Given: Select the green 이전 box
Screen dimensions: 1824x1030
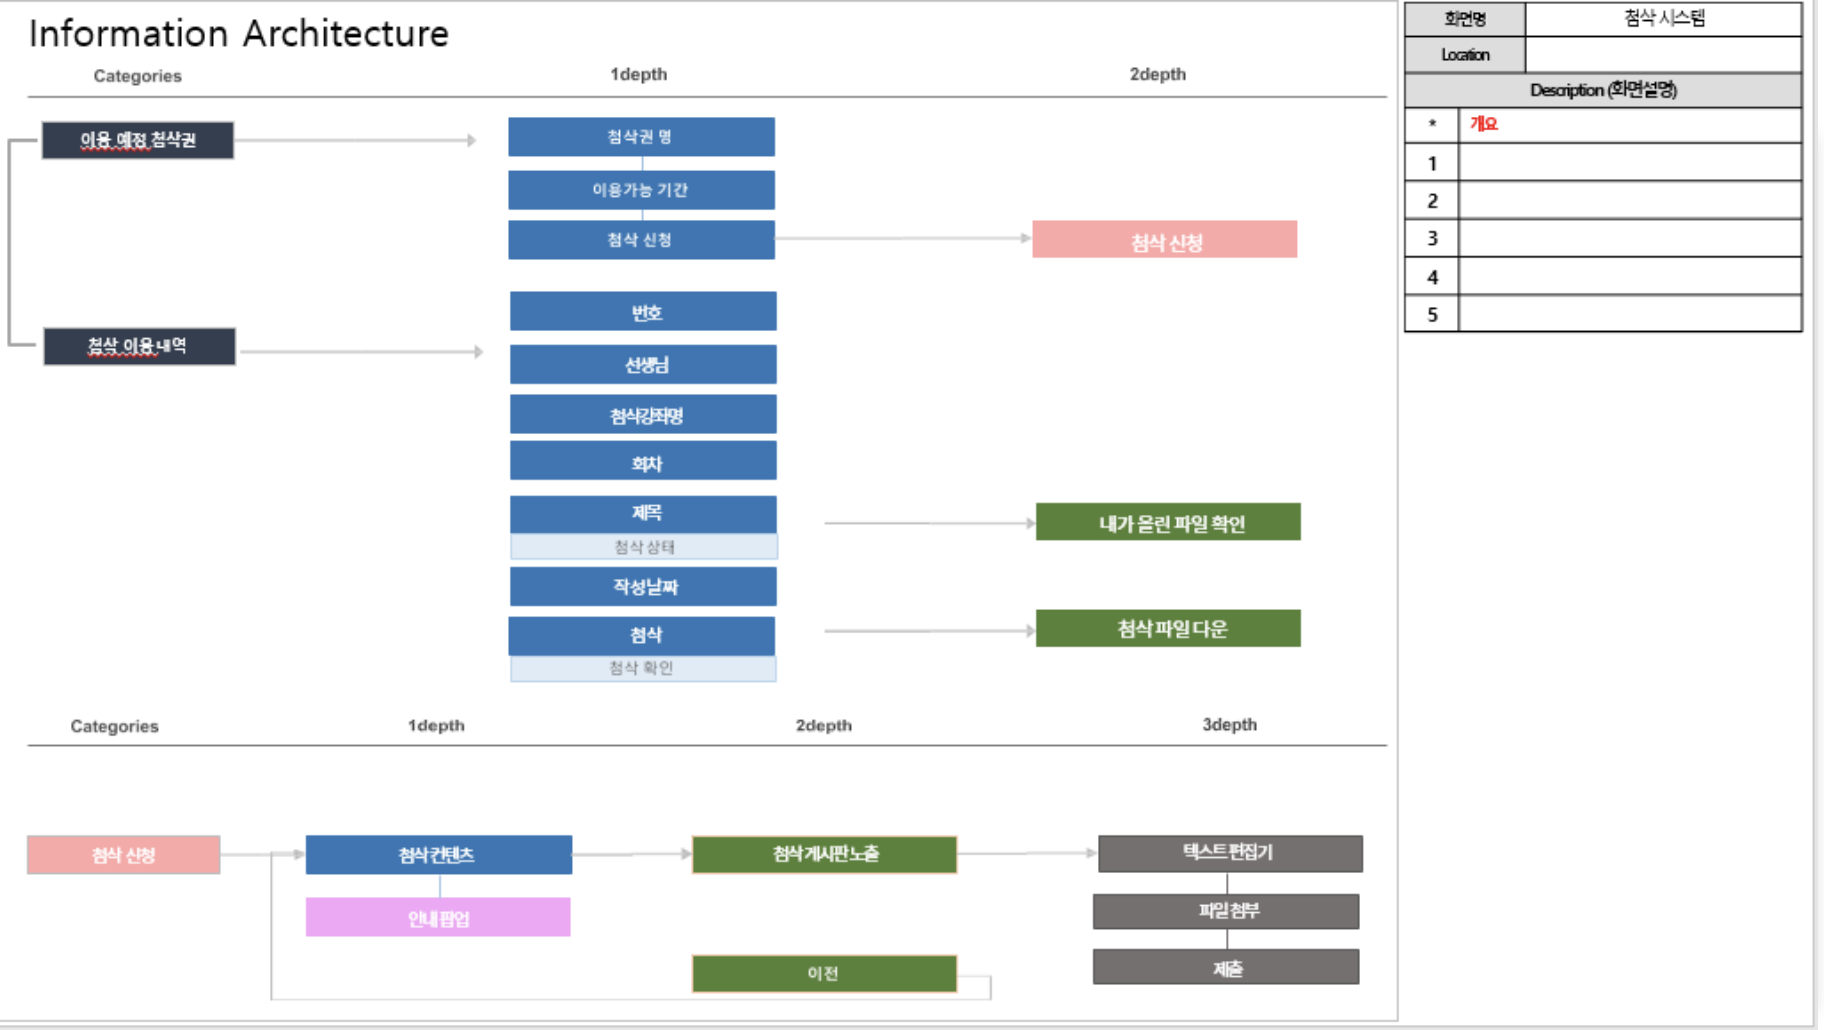Looking at the screenshot, I should 824,974.
